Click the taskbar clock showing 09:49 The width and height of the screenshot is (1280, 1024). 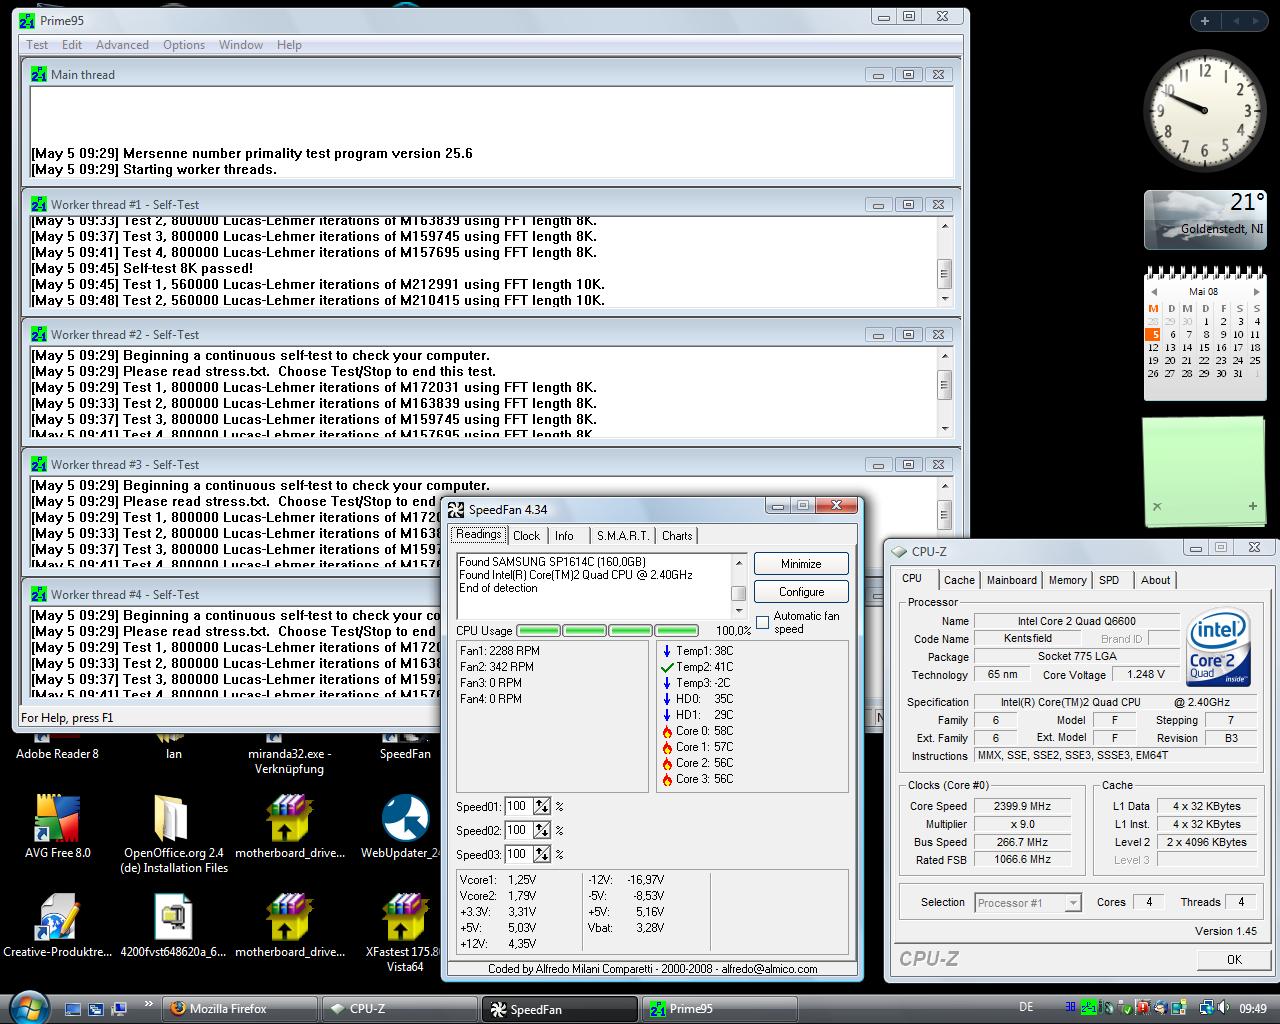coord(1252,1009)
